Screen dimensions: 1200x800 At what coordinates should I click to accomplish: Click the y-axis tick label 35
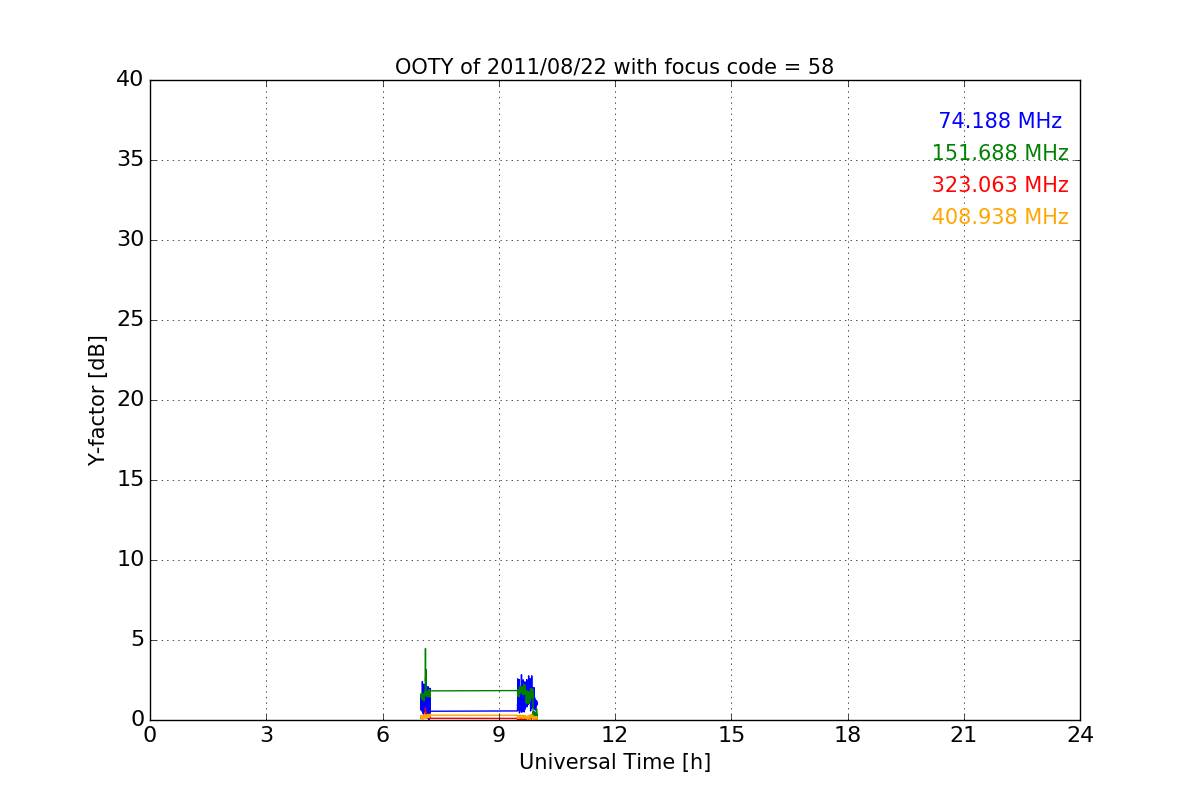(x=130, y=160)
